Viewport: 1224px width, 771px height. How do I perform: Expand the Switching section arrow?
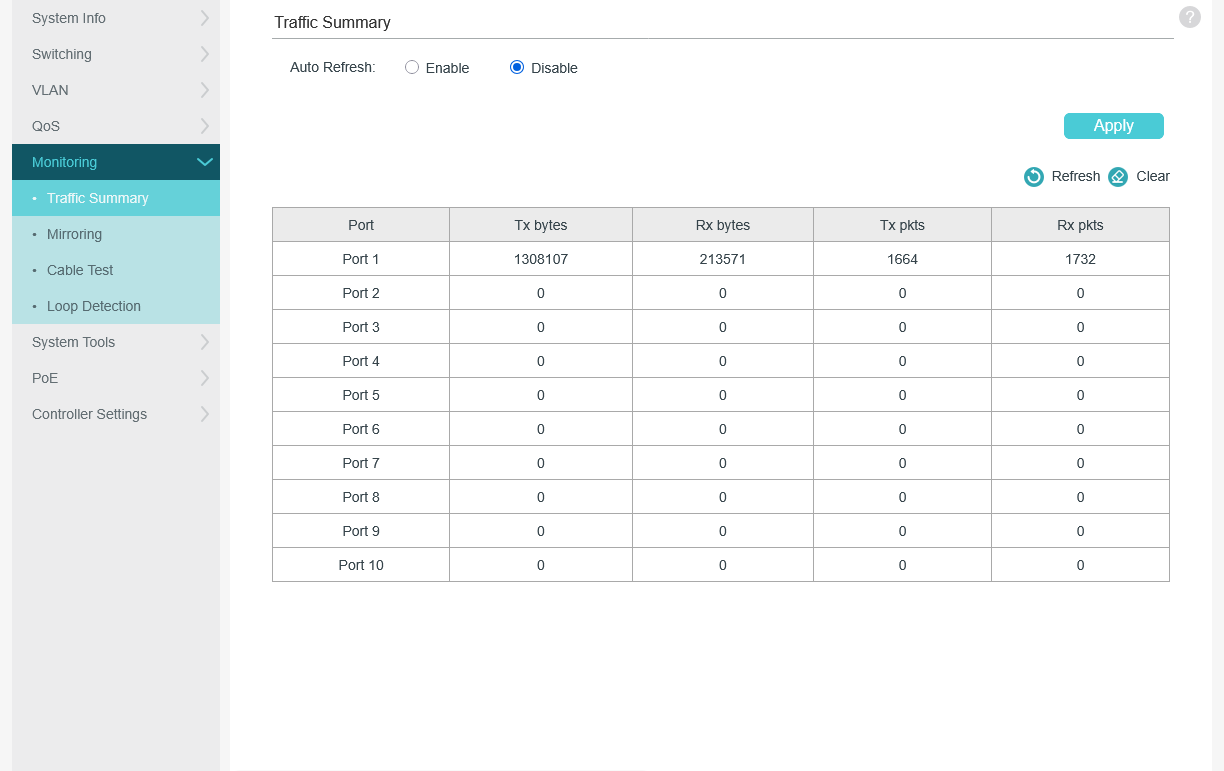(x=204, y=54)
